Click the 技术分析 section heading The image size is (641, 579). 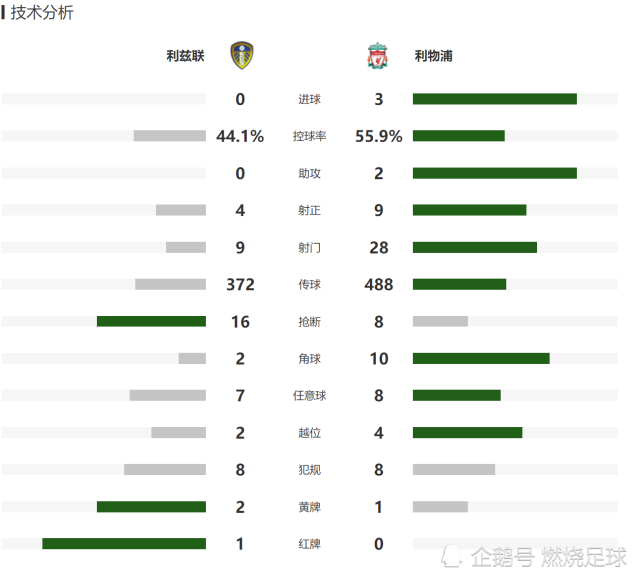pyautogui.click(x=42, y=12)
